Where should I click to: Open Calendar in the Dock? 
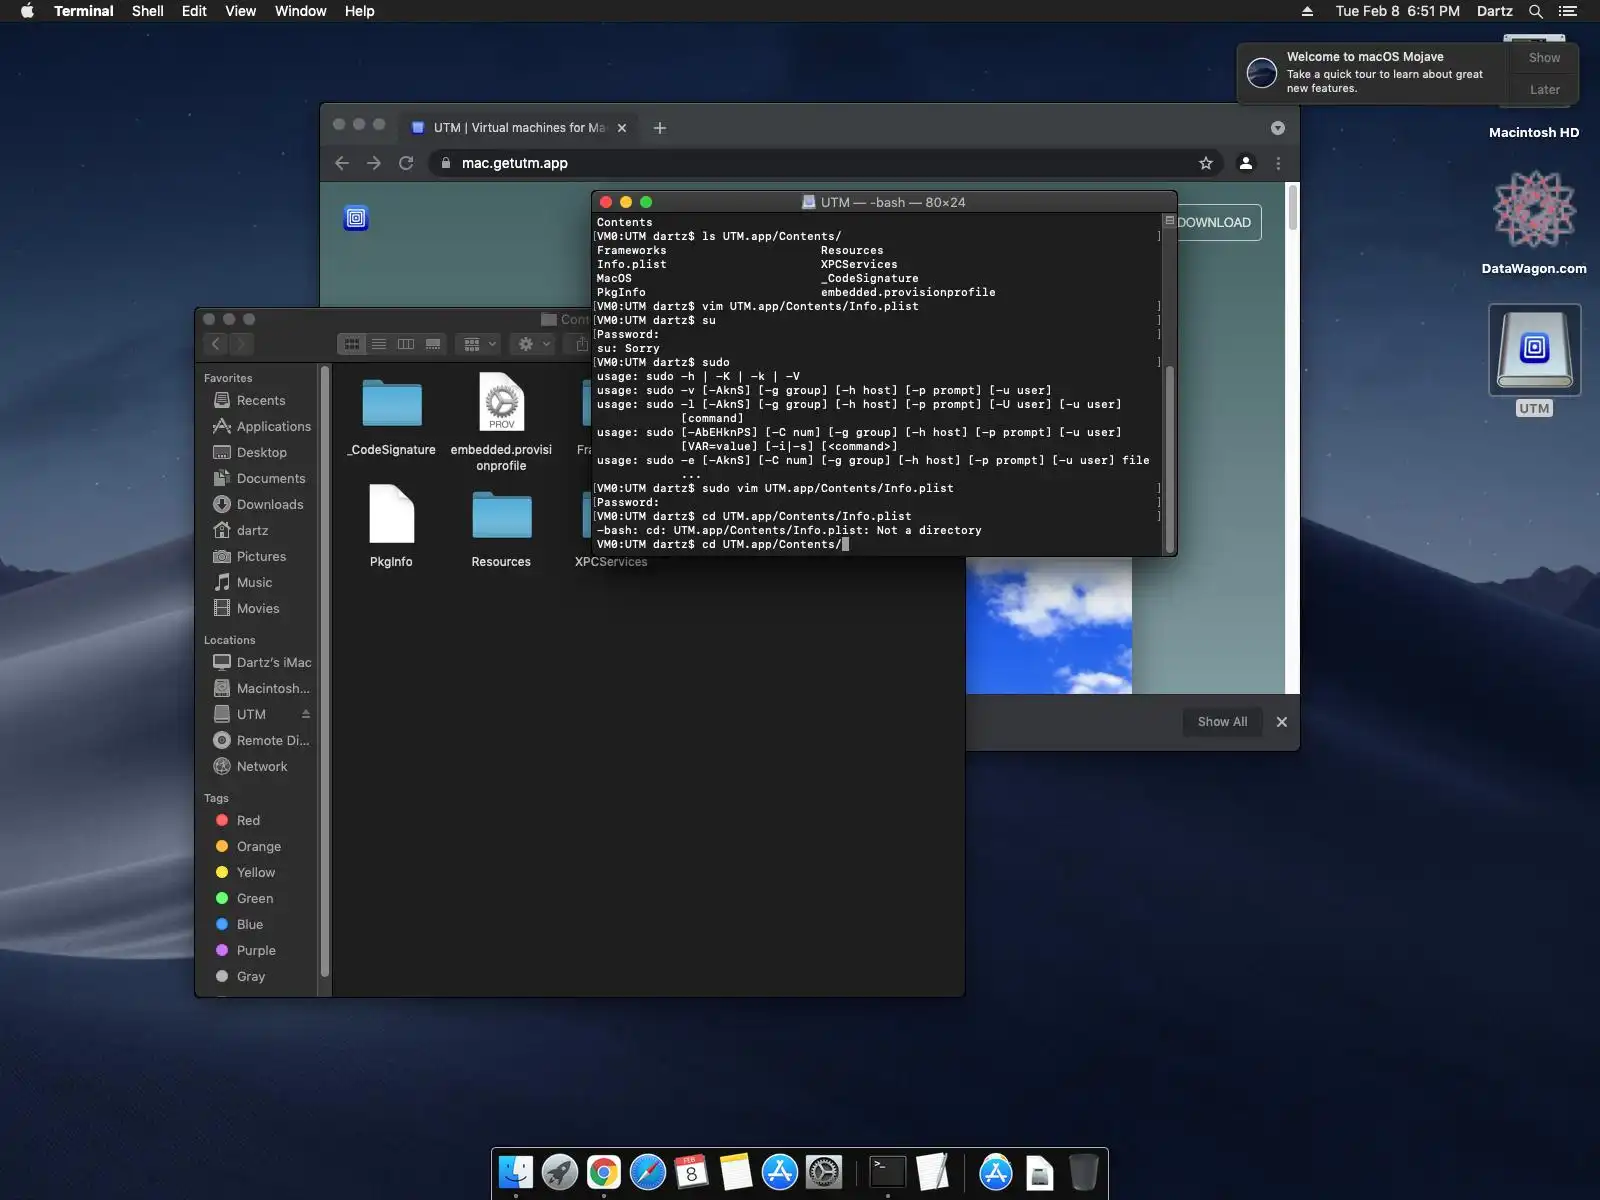(692, 1172)
